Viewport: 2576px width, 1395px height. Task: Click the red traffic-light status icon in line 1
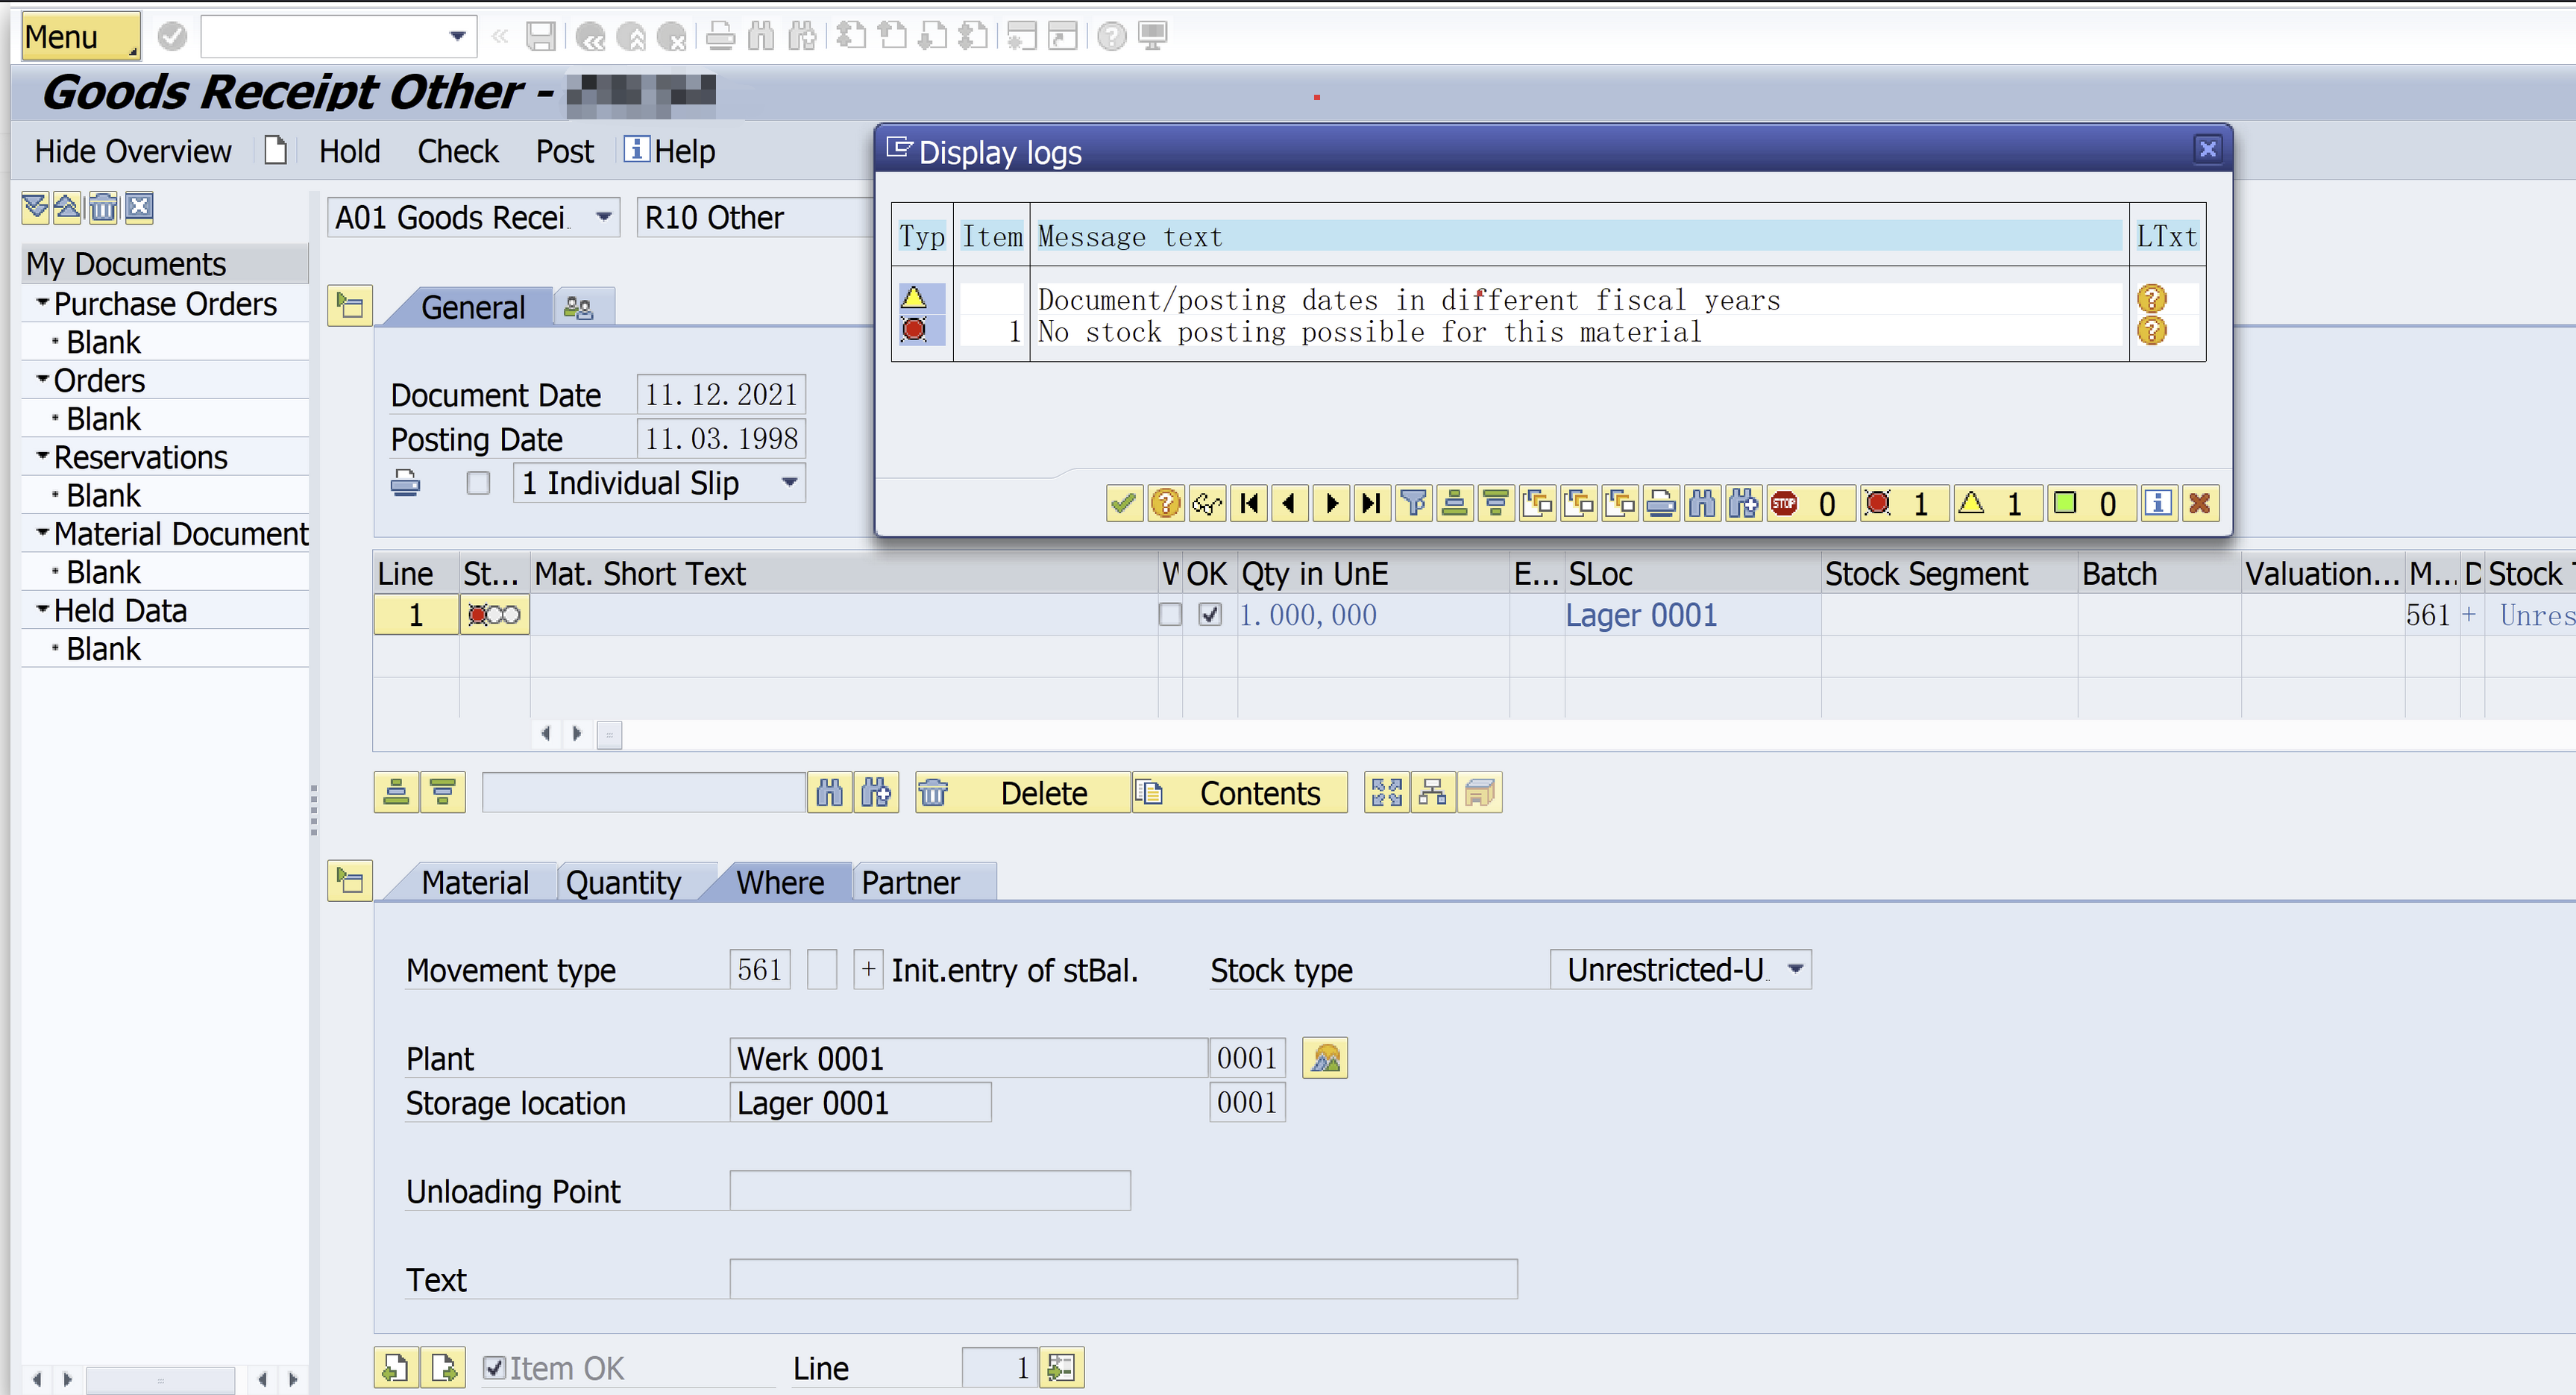[494, 614]
